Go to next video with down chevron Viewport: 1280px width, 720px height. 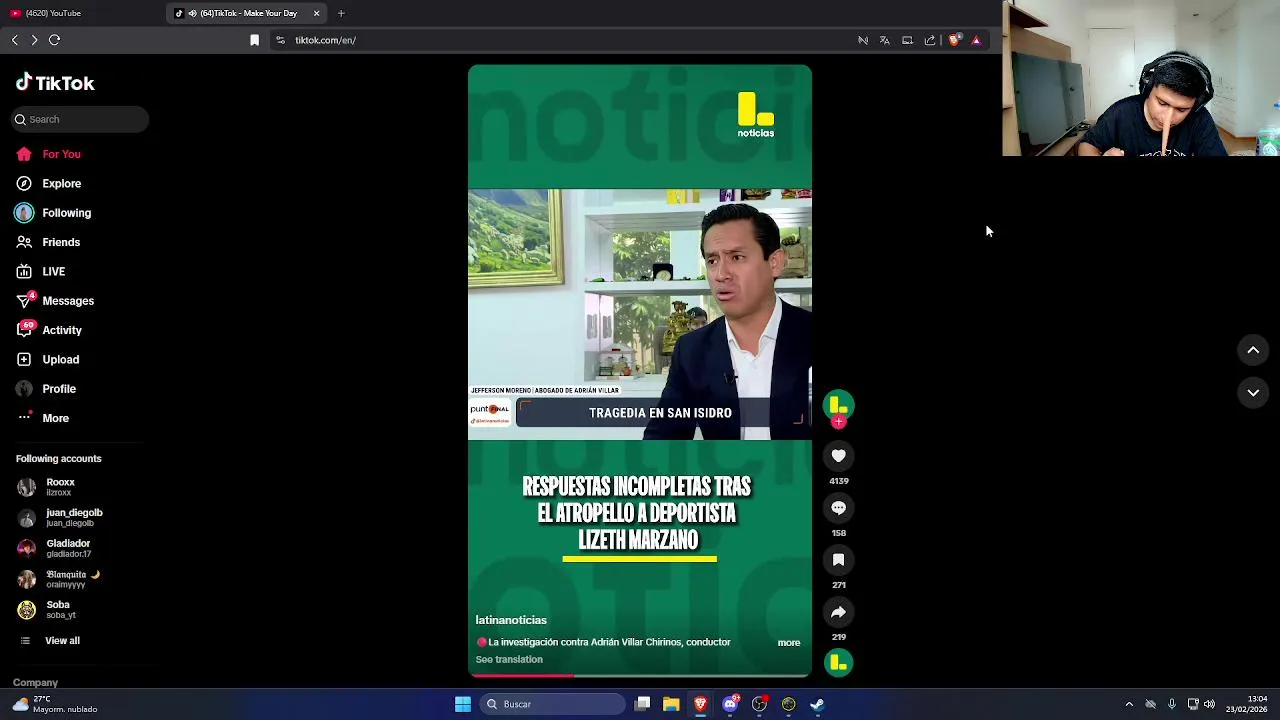pyautogui.click(x=1253, y=393)
